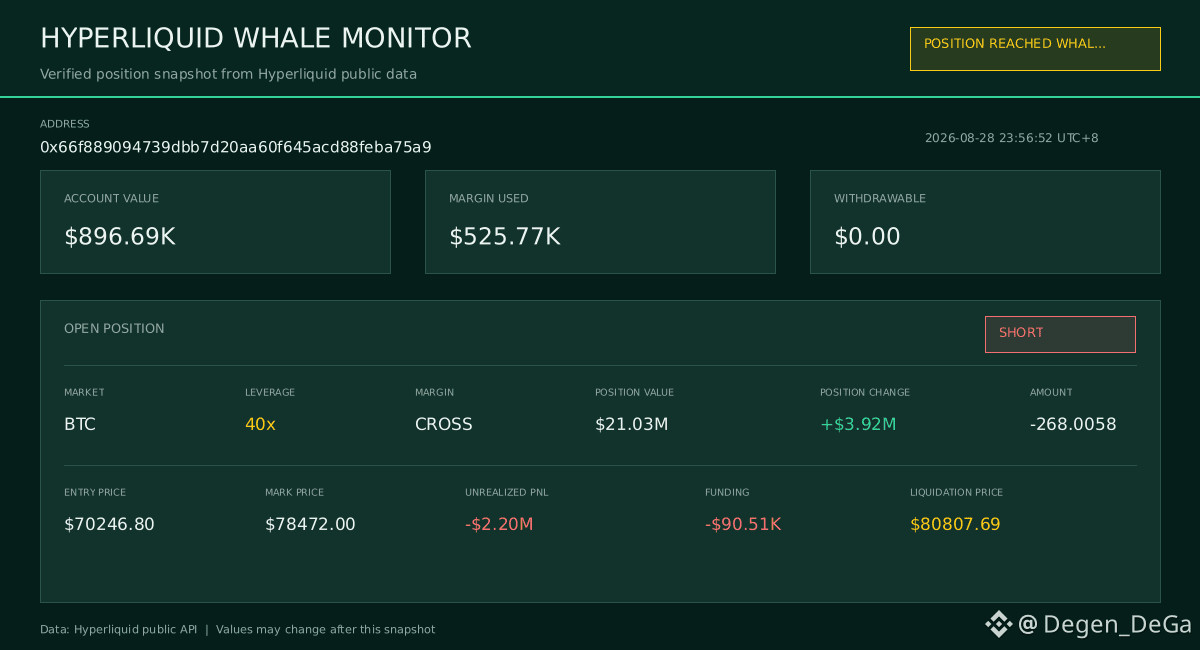Click the Binance logo icon in watermark

(x=999, y=625)
